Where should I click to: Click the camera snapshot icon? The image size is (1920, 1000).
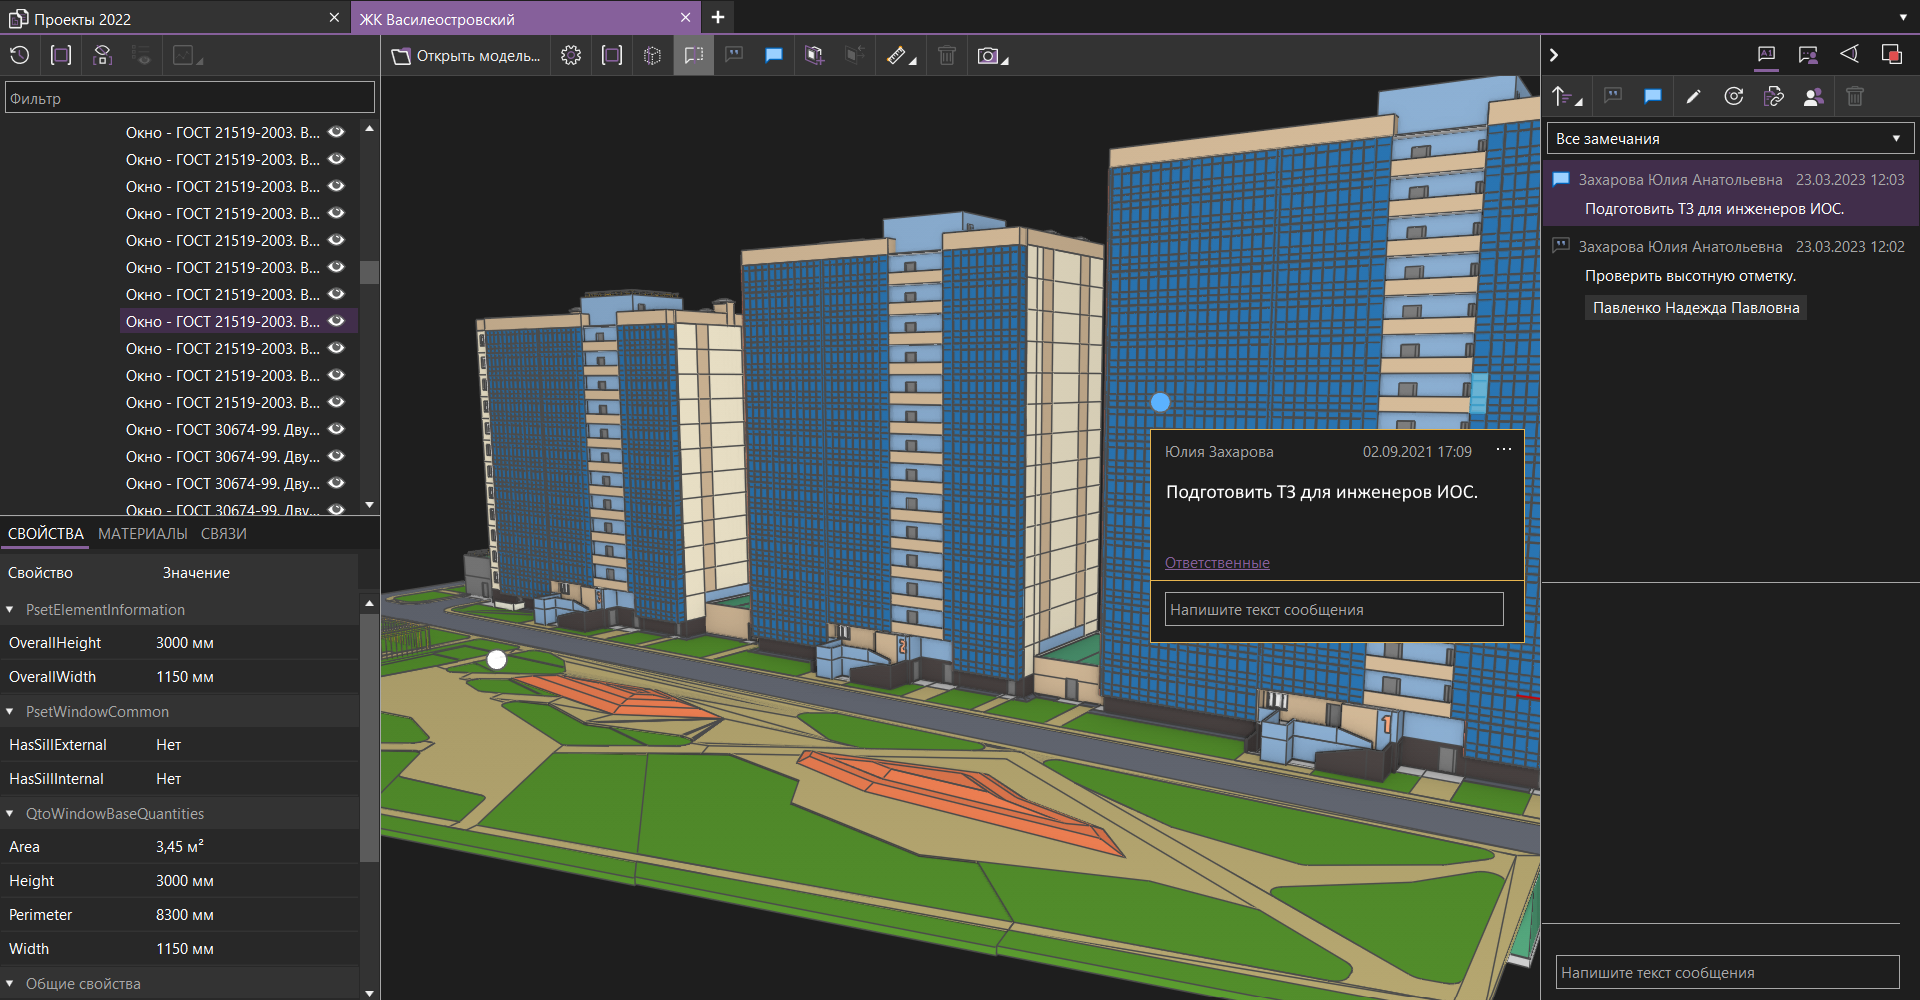[x=988, y=56]
